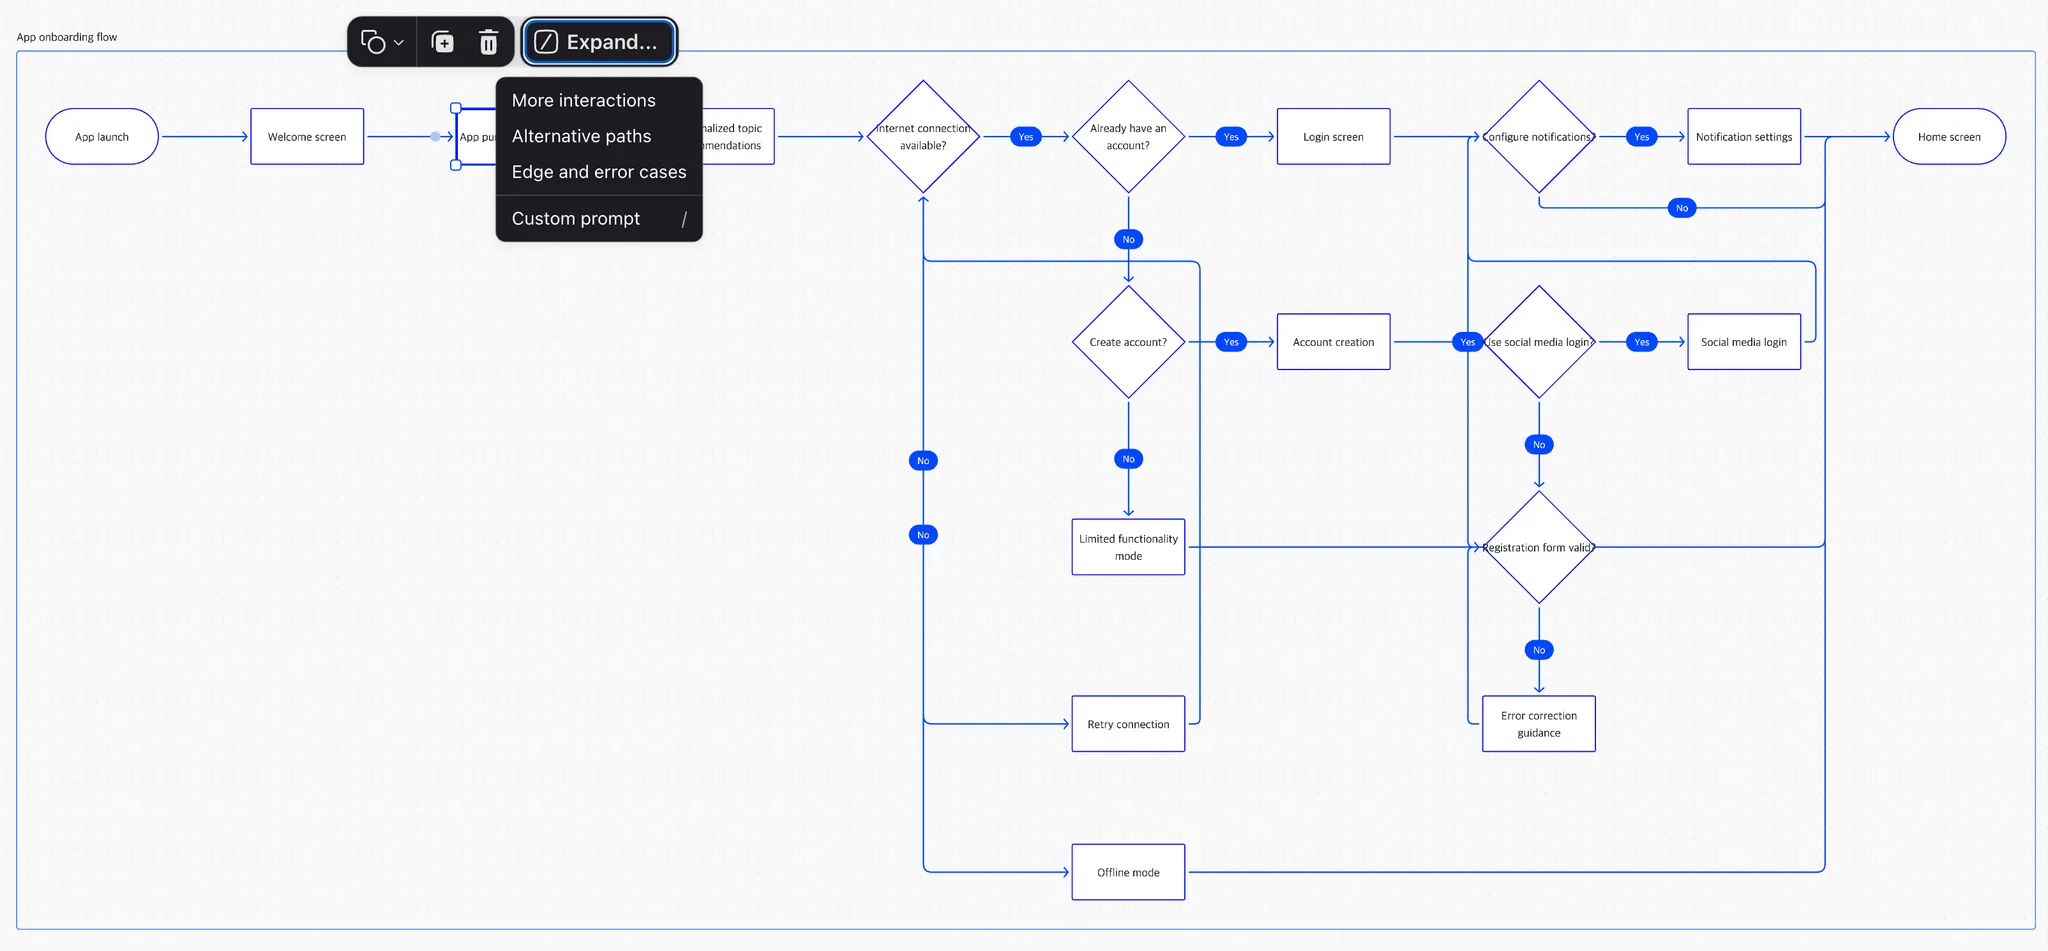Click the Retry connection node

pos(1128,724)
